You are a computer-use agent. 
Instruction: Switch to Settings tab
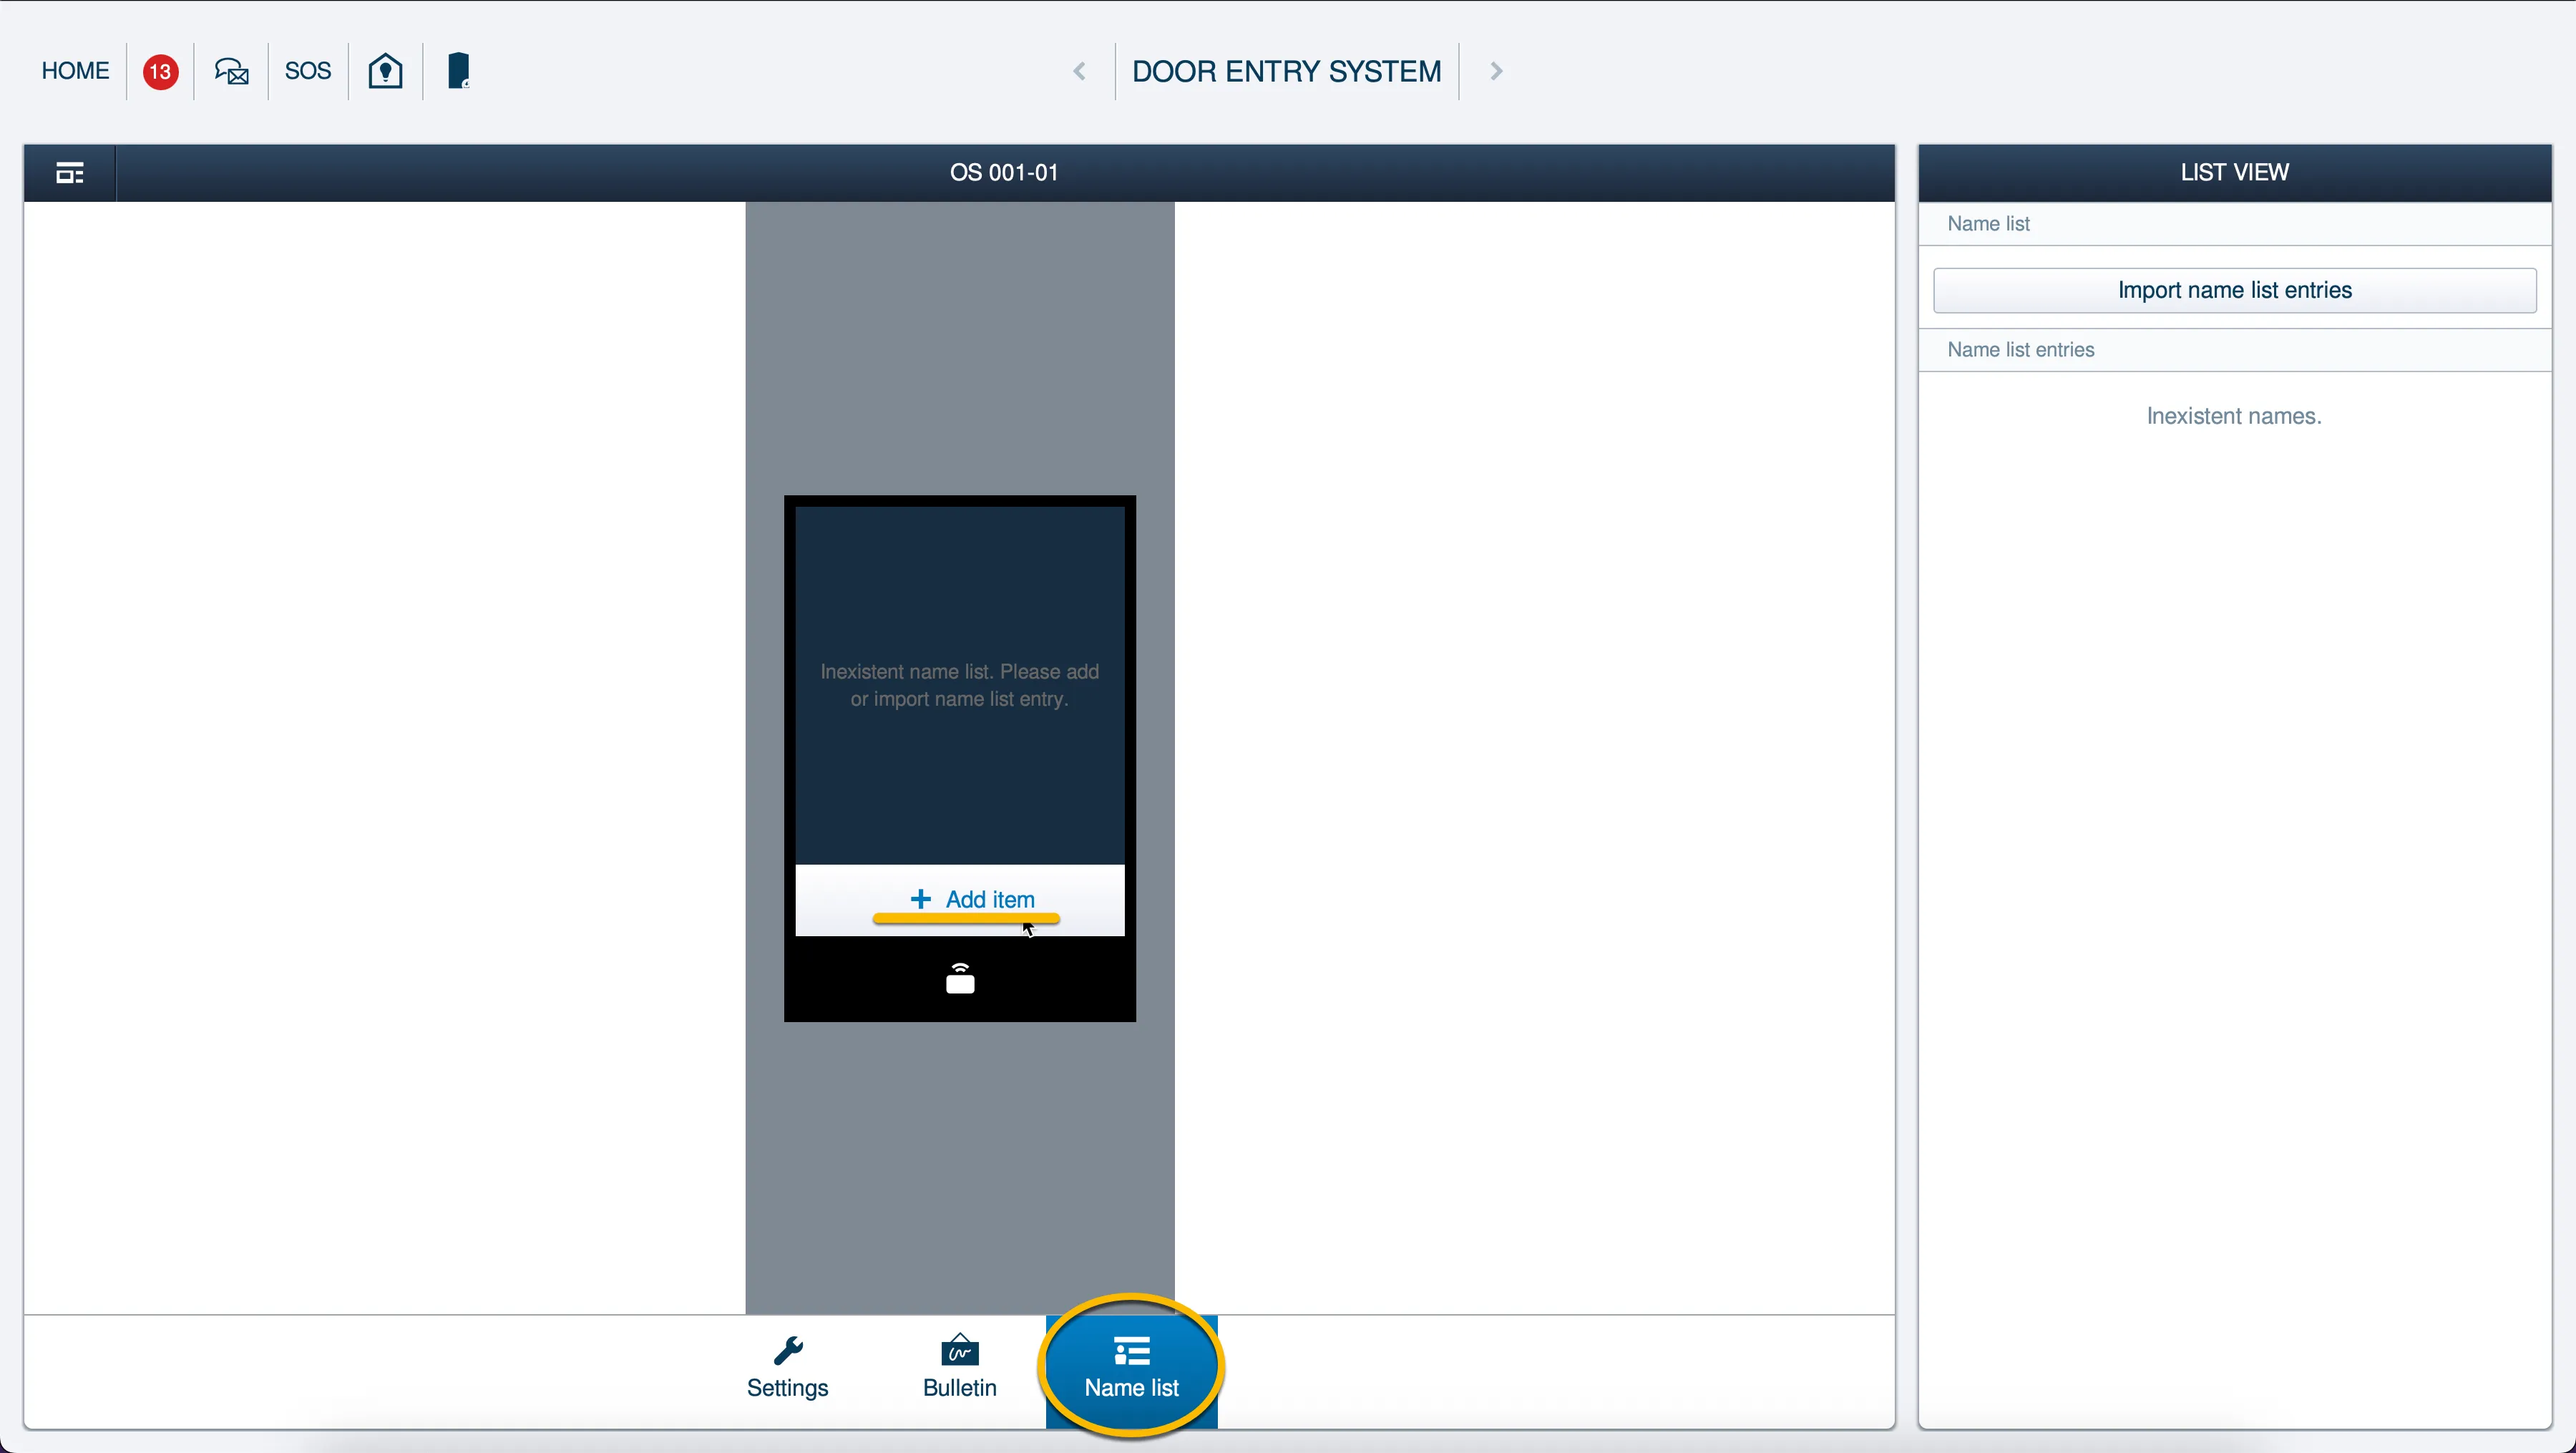click(x=788, y=1369)
